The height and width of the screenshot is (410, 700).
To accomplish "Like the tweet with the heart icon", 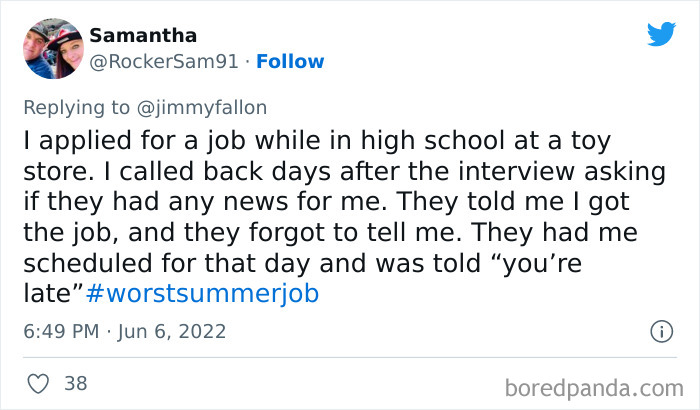I will [x=40, y=383].
